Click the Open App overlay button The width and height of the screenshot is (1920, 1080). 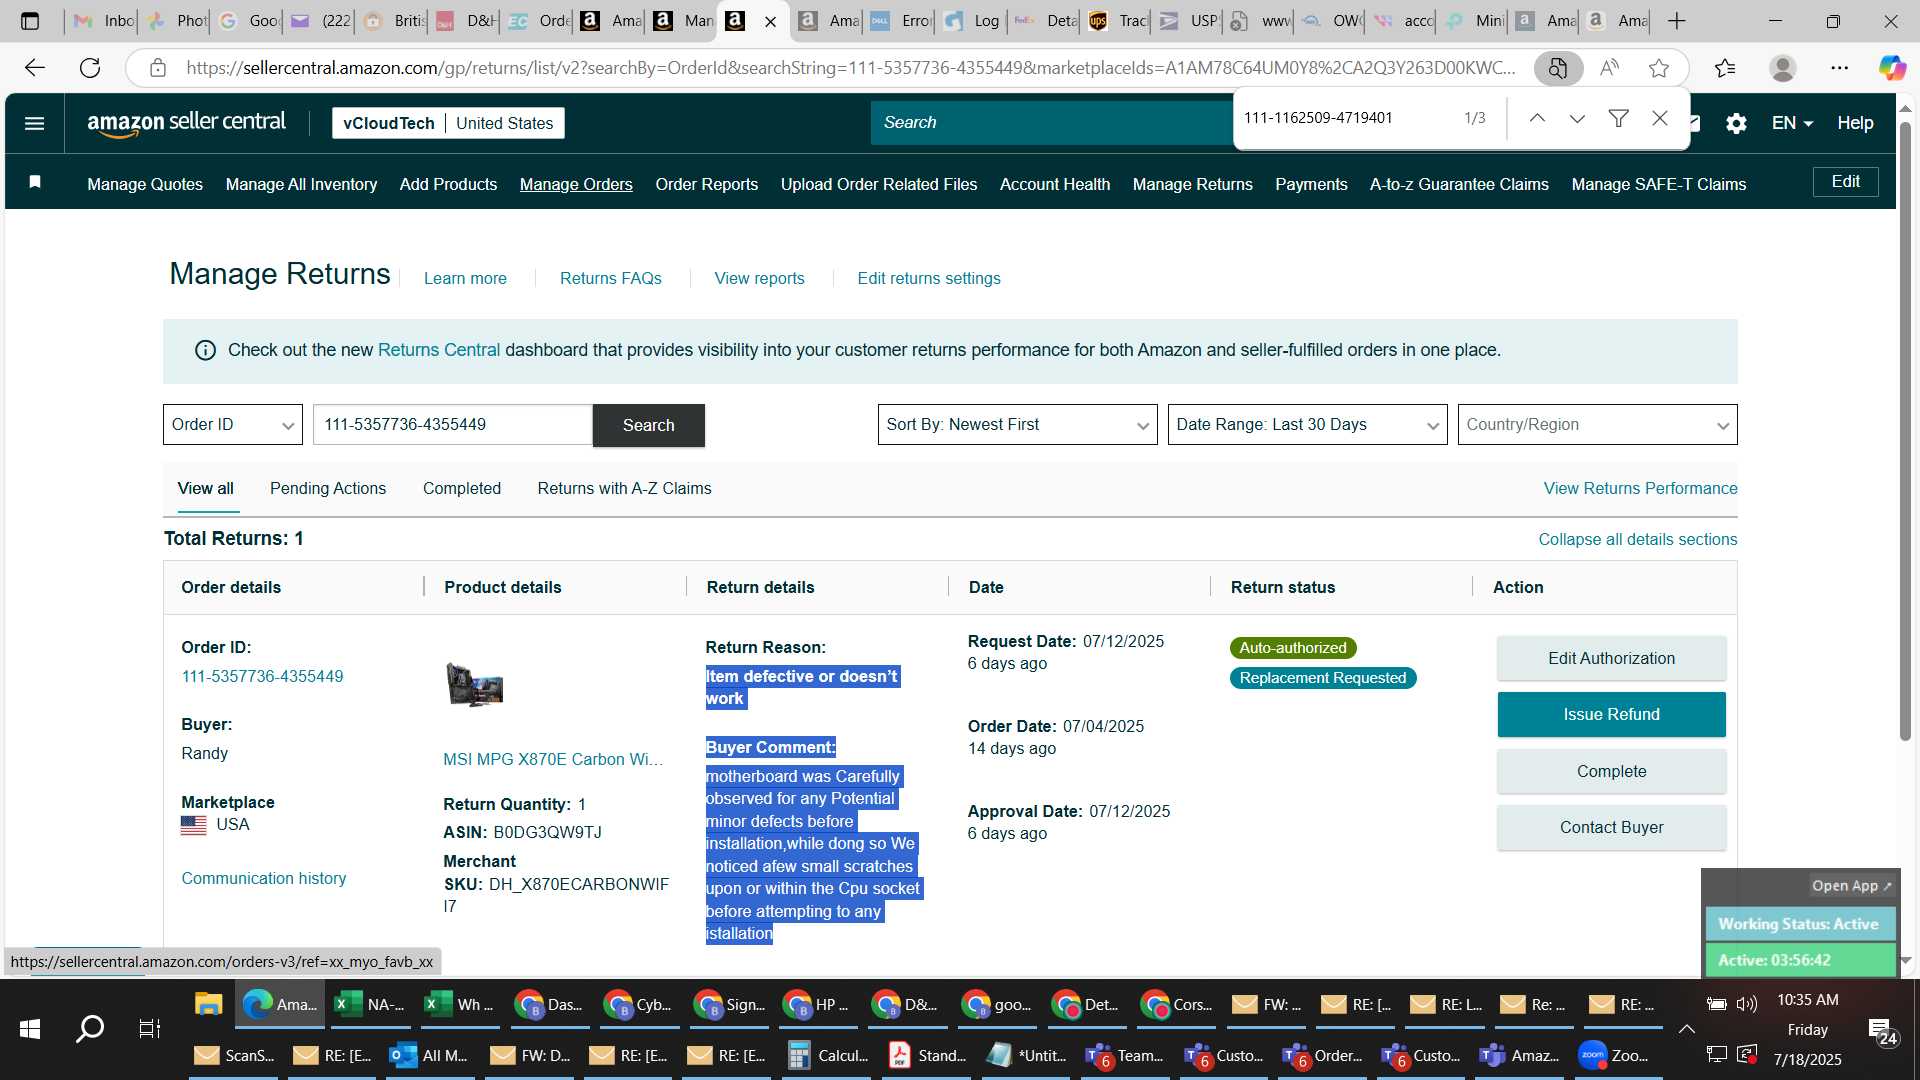[x=1851, y=886]
